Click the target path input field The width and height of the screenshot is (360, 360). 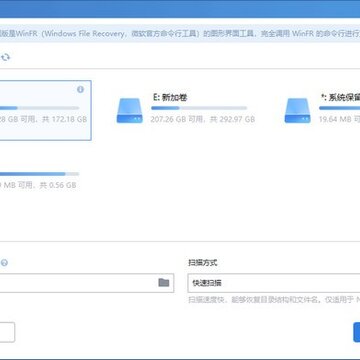[x=87, y=283]
